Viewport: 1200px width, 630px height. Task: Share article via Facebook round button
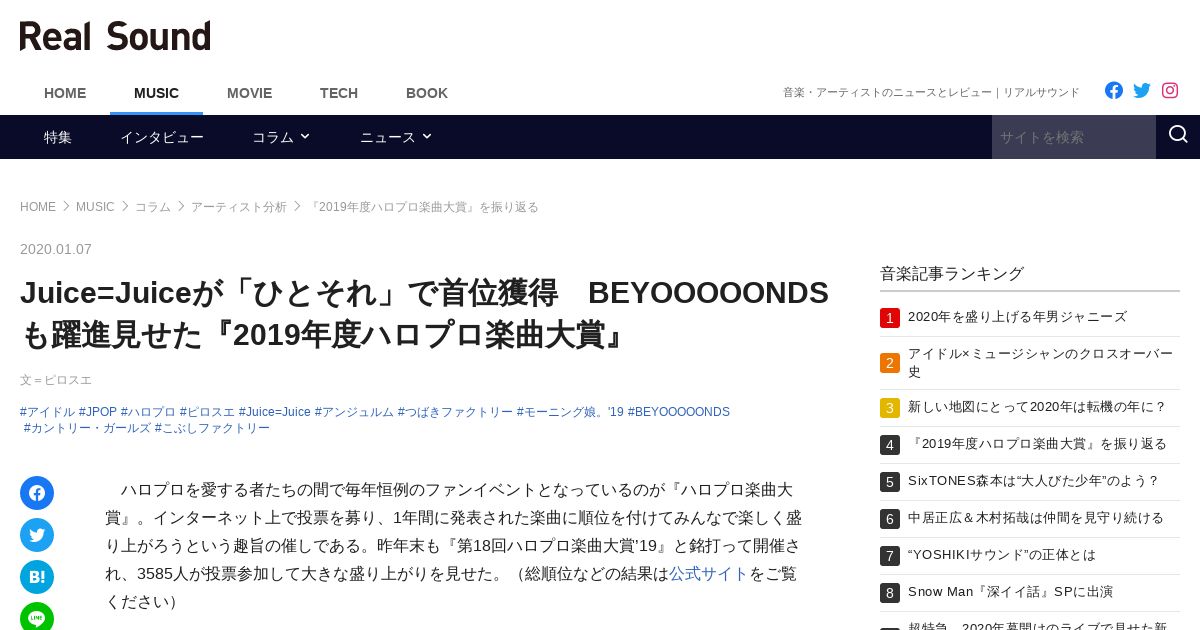coord(37,493)
